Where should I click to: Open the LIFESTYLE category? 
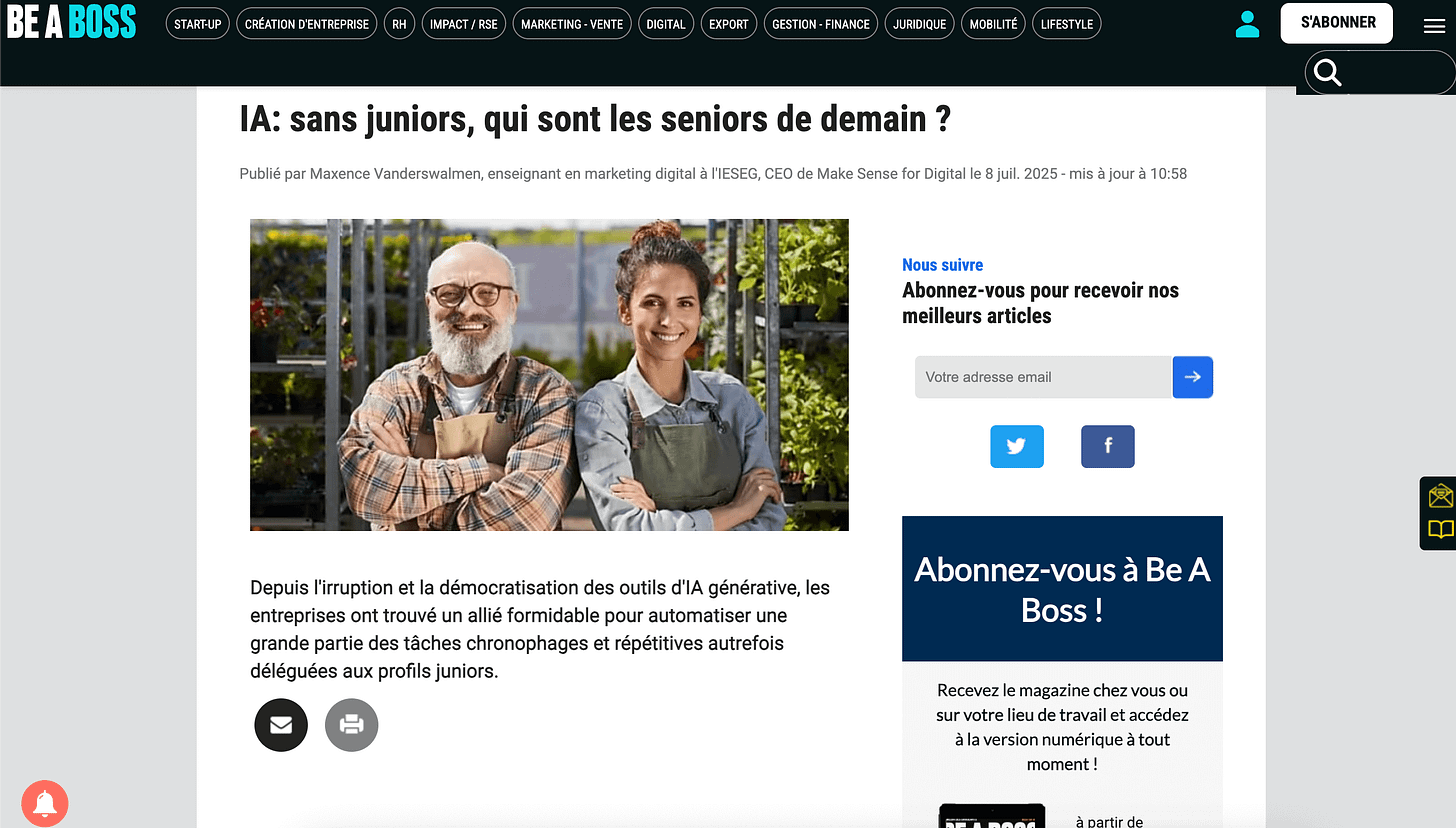(1066, 24)
